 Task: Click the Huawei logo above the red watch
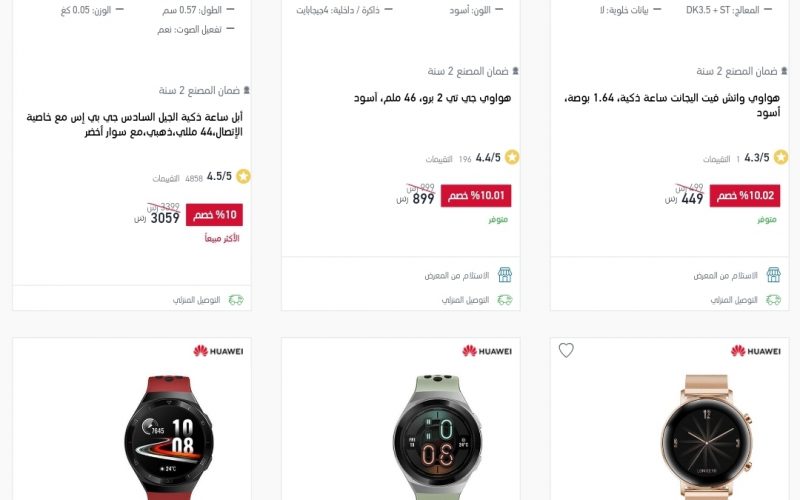218,351
